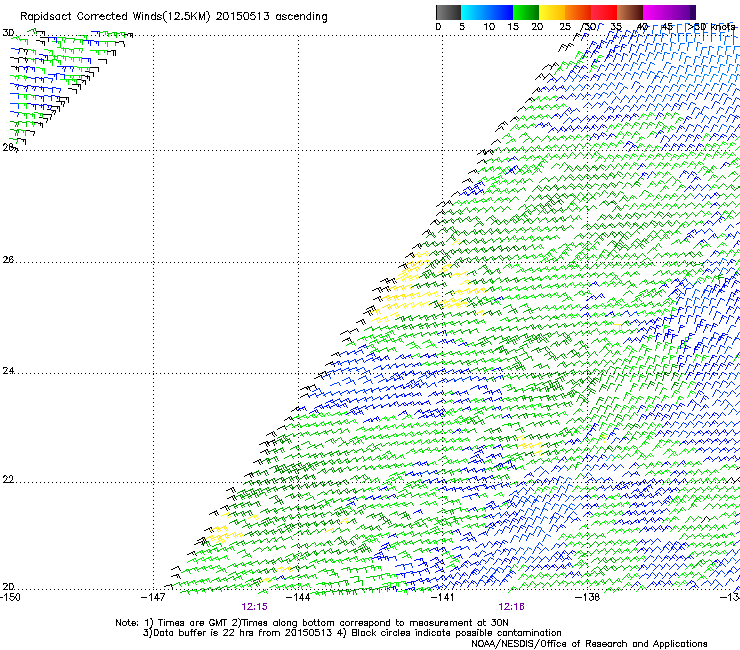Click the longitude label '-144'
Image resolution: width=740 pixels, height=650 pixels.
click(298, 597)
